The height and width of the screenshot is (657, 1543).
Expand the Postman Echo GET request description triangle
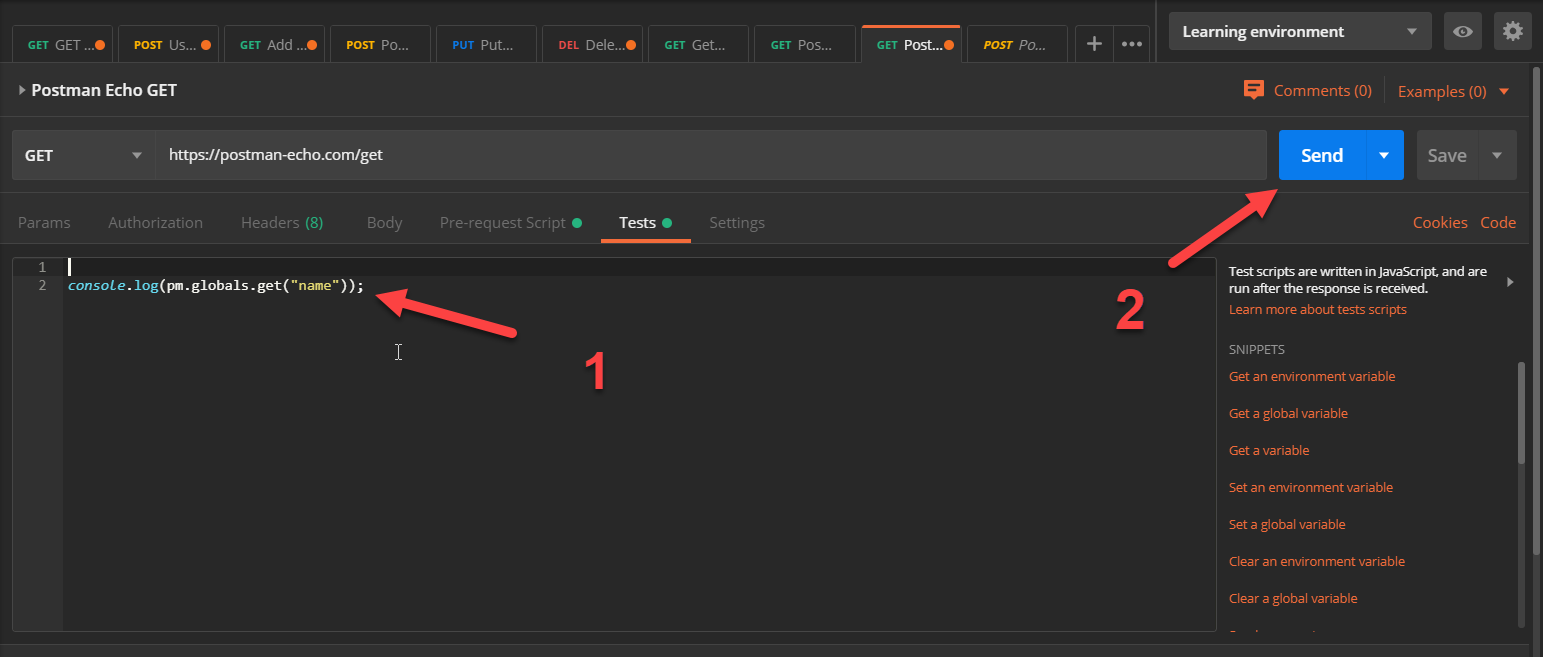22,90
